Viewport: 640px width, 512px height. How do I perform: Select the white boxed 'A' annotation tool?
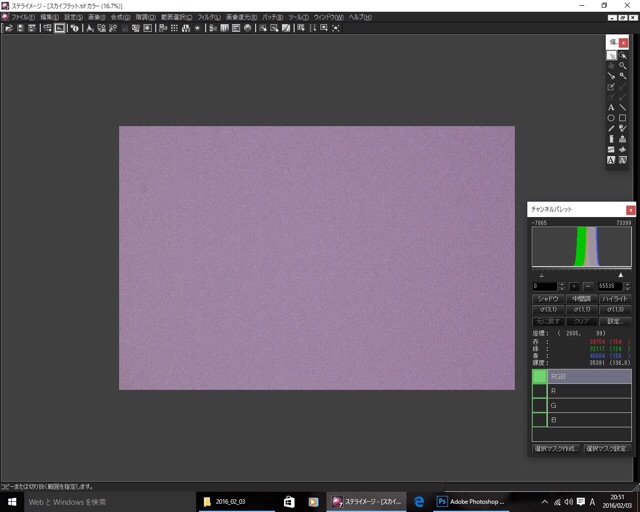pyautogui.click(x=611, y=160)
